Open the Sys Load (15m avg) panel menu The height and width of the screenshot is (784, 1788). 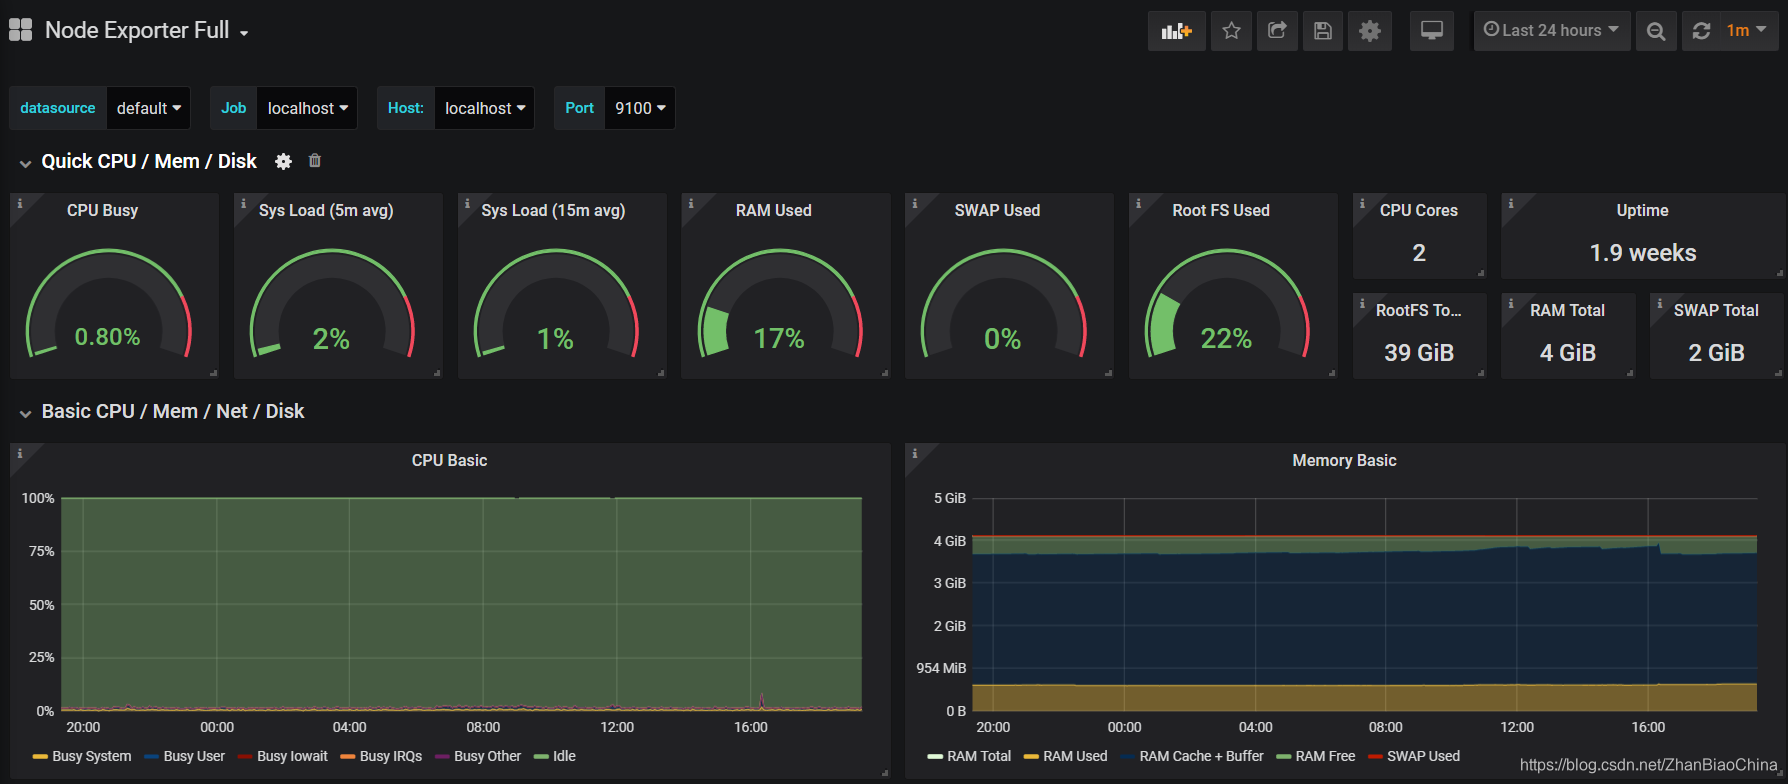[x=553, y=210]
